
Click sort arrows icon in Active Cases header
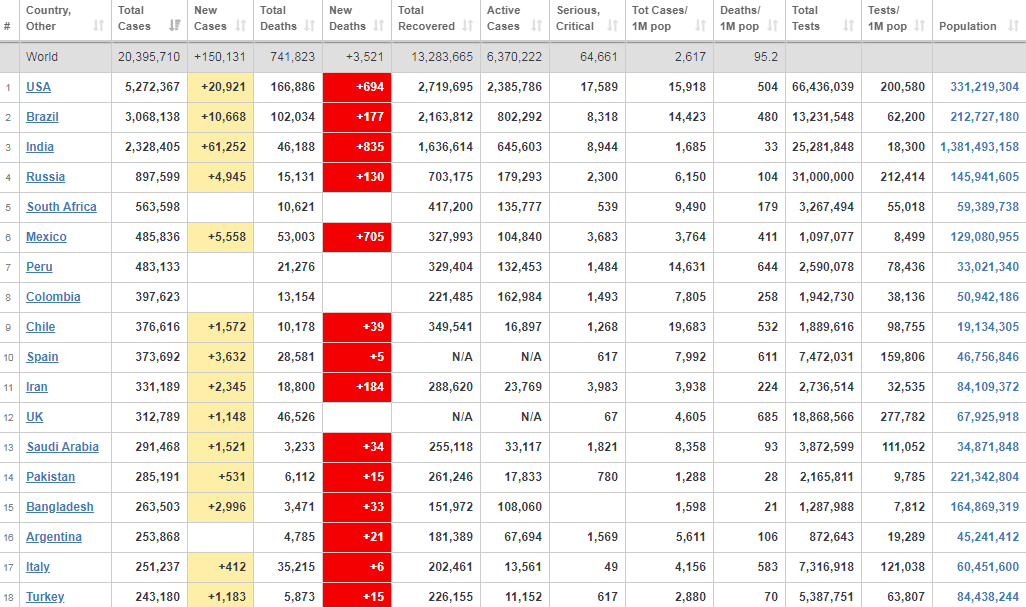535,26
